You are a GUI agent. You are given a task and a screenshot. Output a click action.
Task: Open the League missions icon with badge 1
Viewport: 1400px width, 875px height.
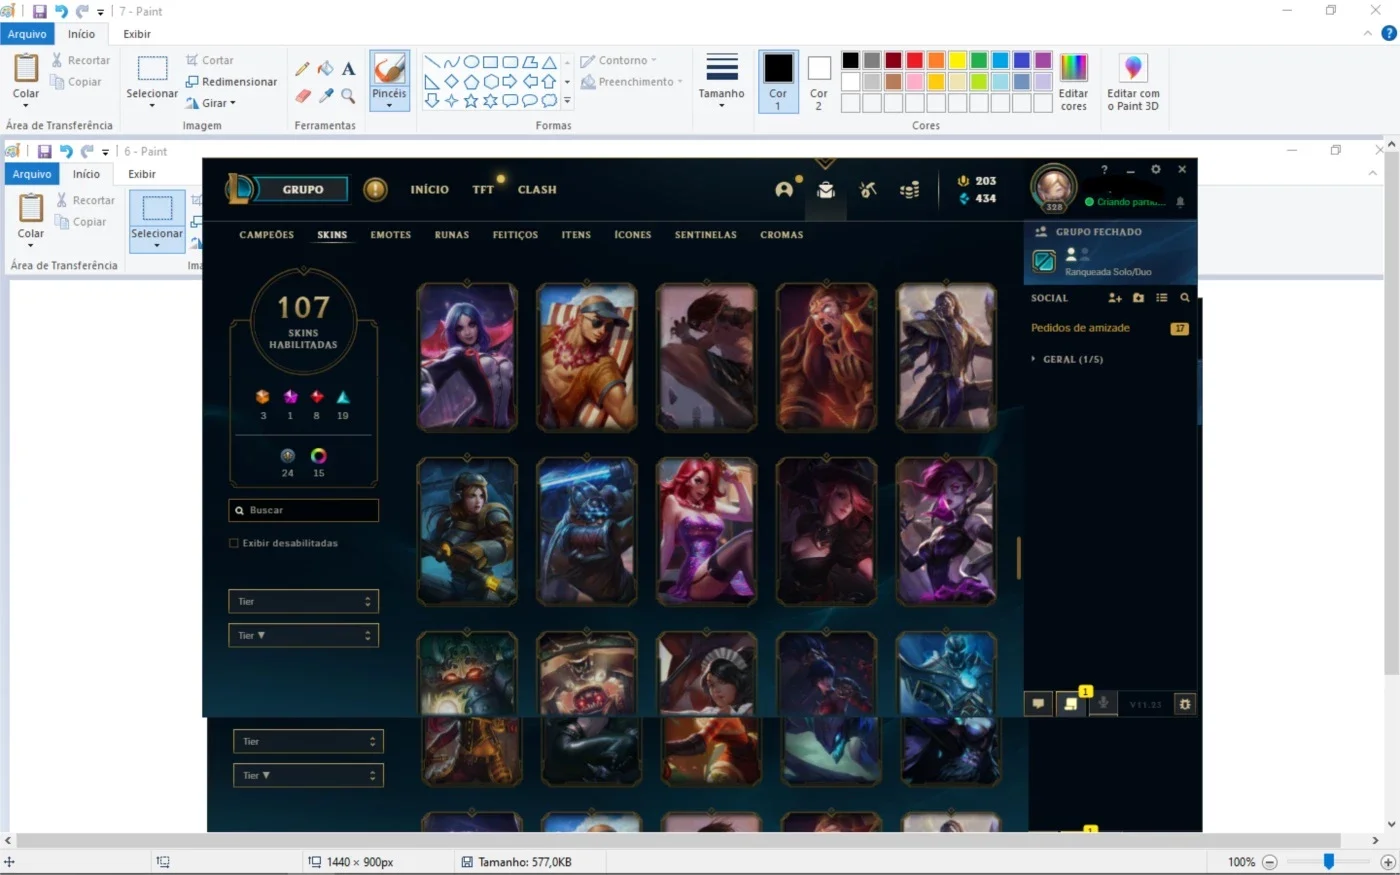pos(1071,704)
